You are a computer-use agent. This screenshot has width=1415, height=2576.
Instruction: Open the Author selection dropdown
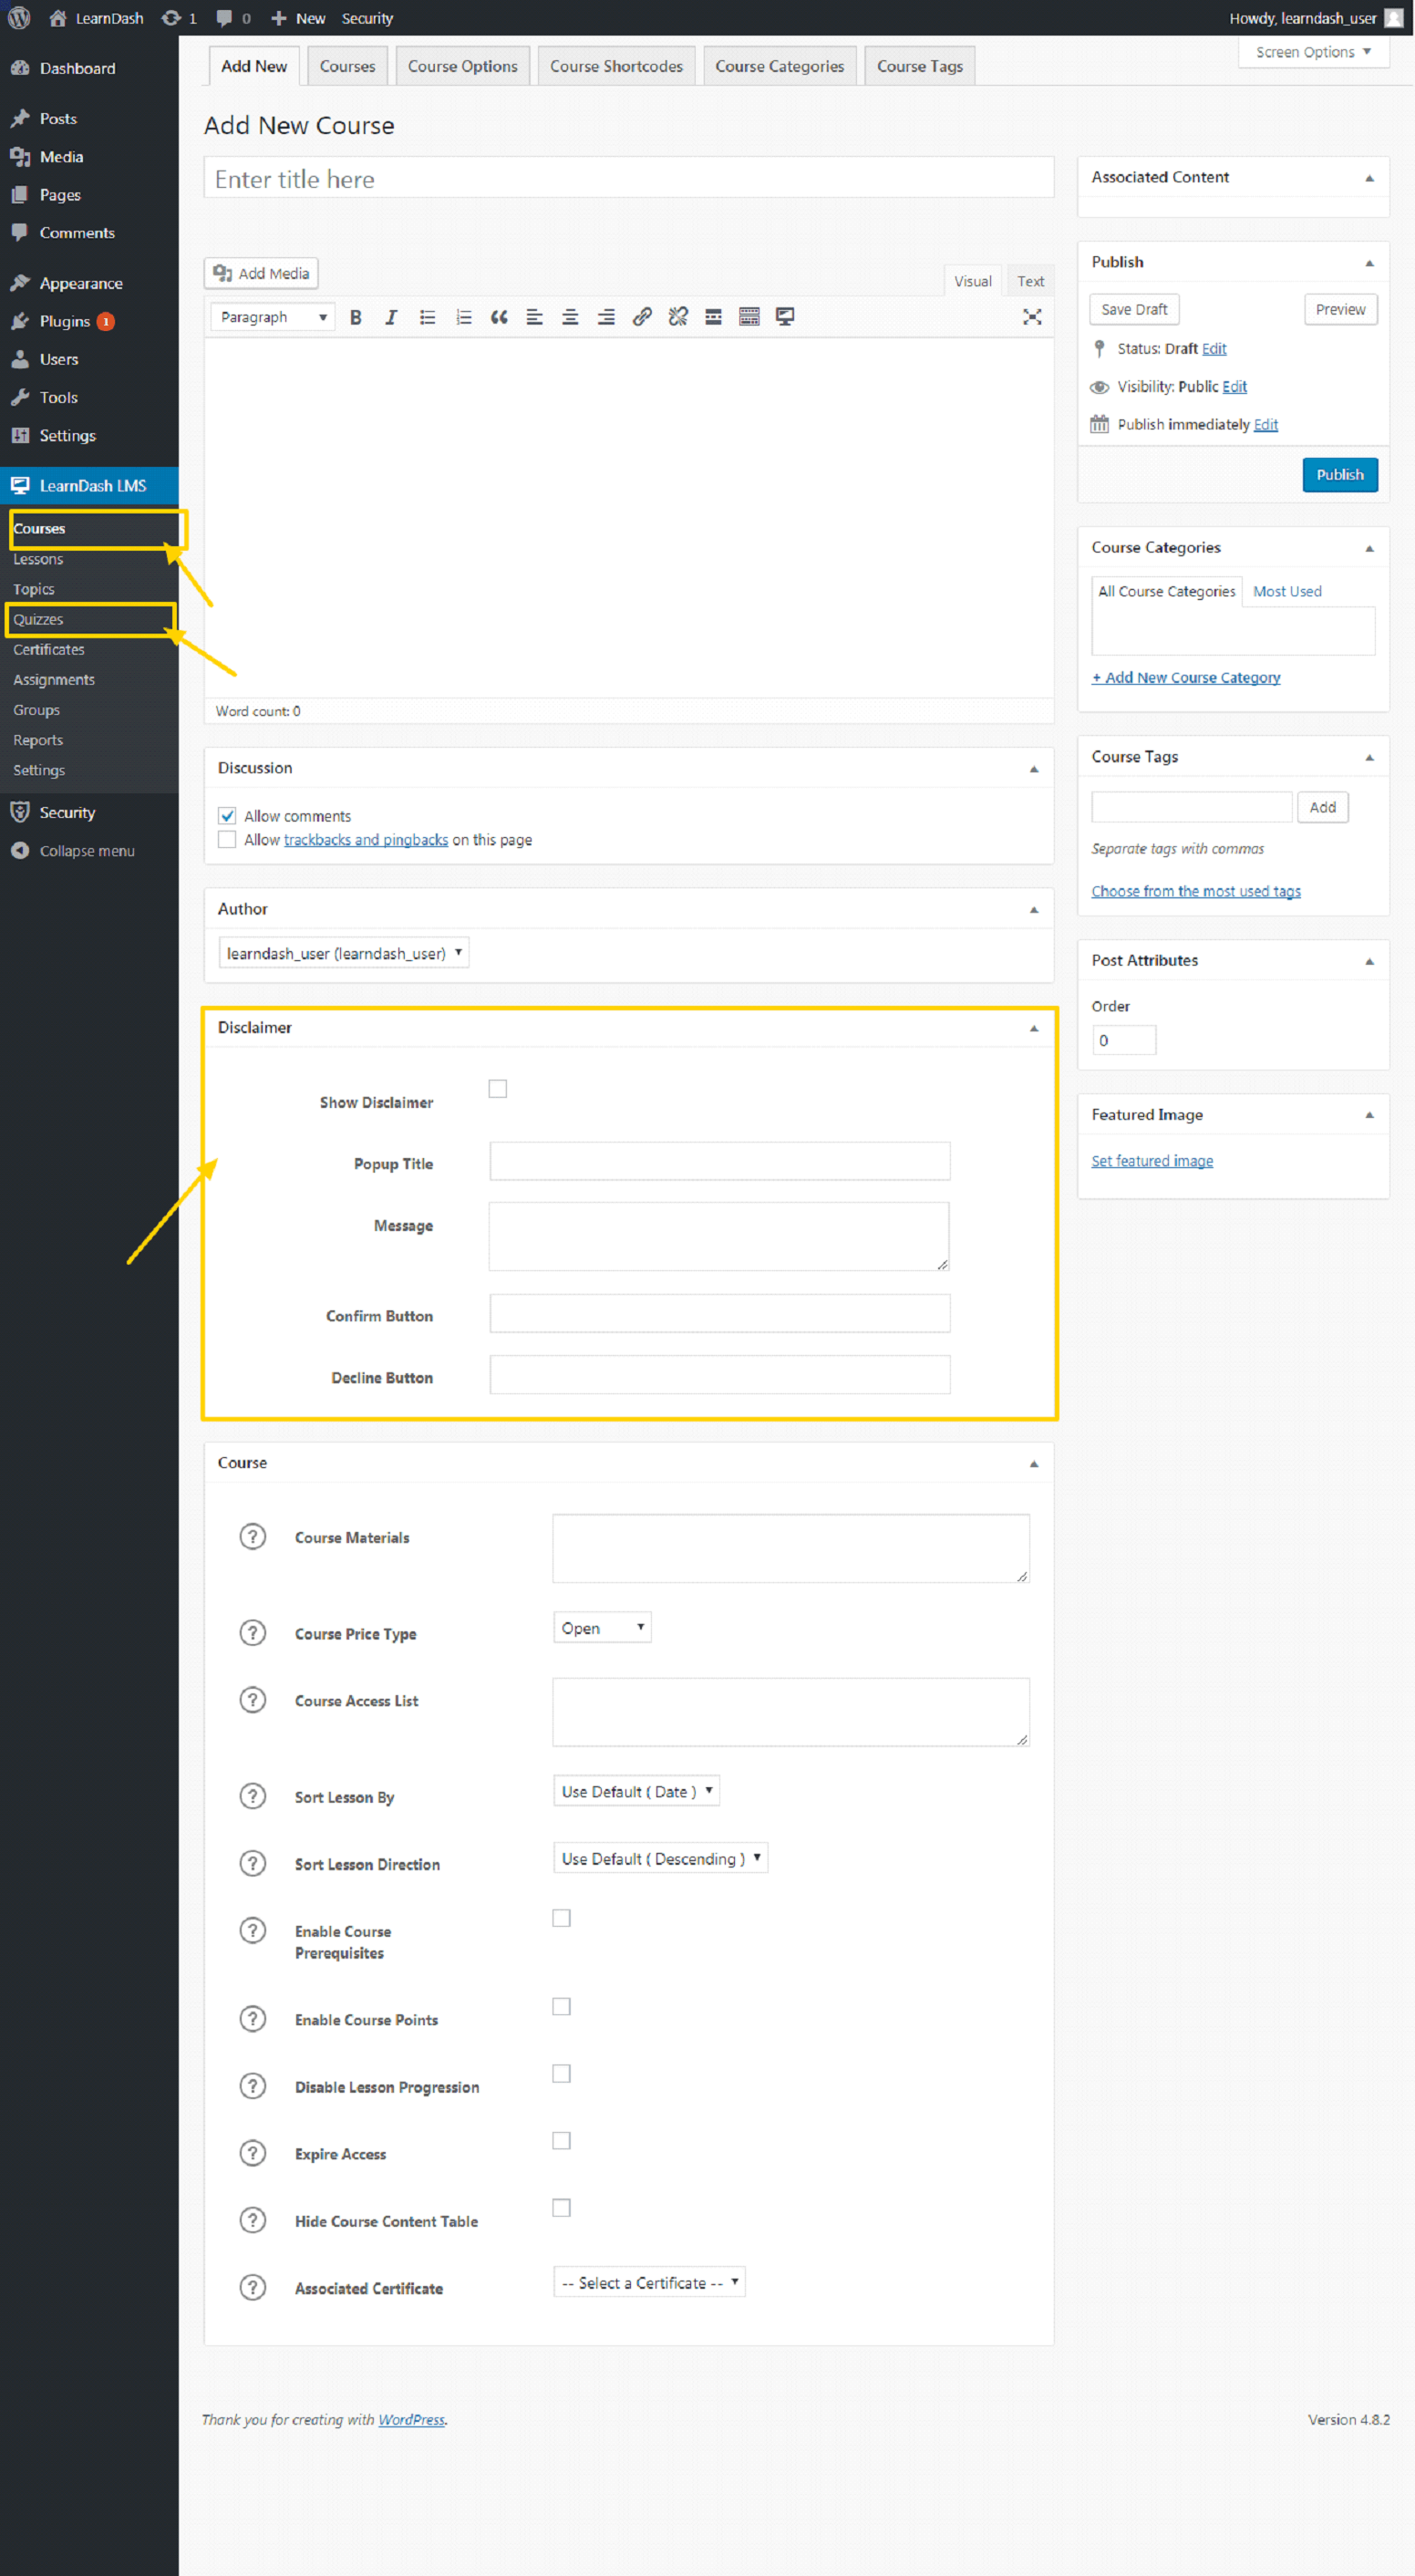point(344,952)
